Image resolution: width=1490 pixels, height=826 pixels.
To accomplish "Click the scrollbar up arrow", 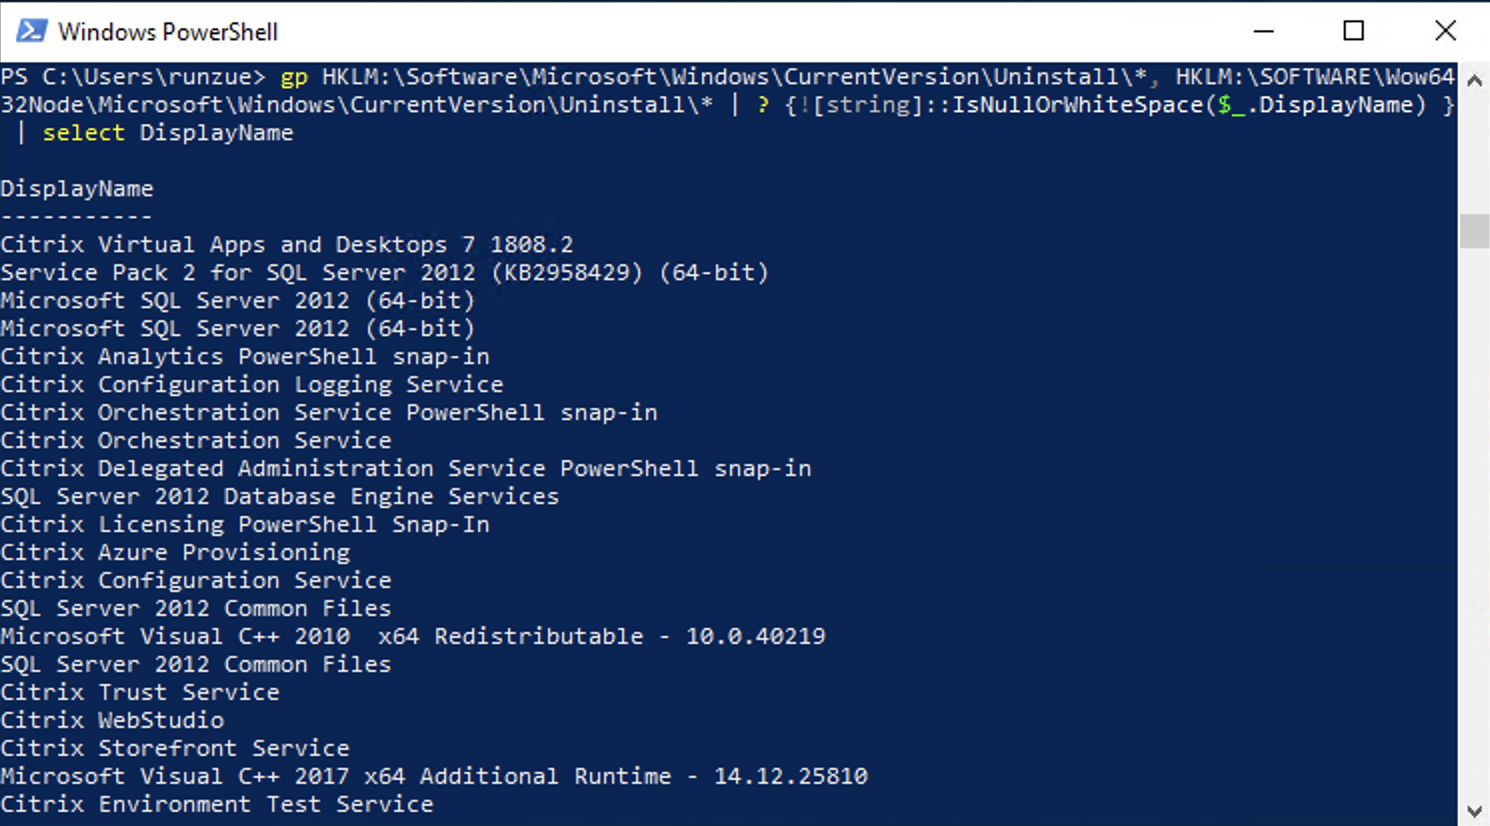I will pyautogui.click(x=1475, y=80).
